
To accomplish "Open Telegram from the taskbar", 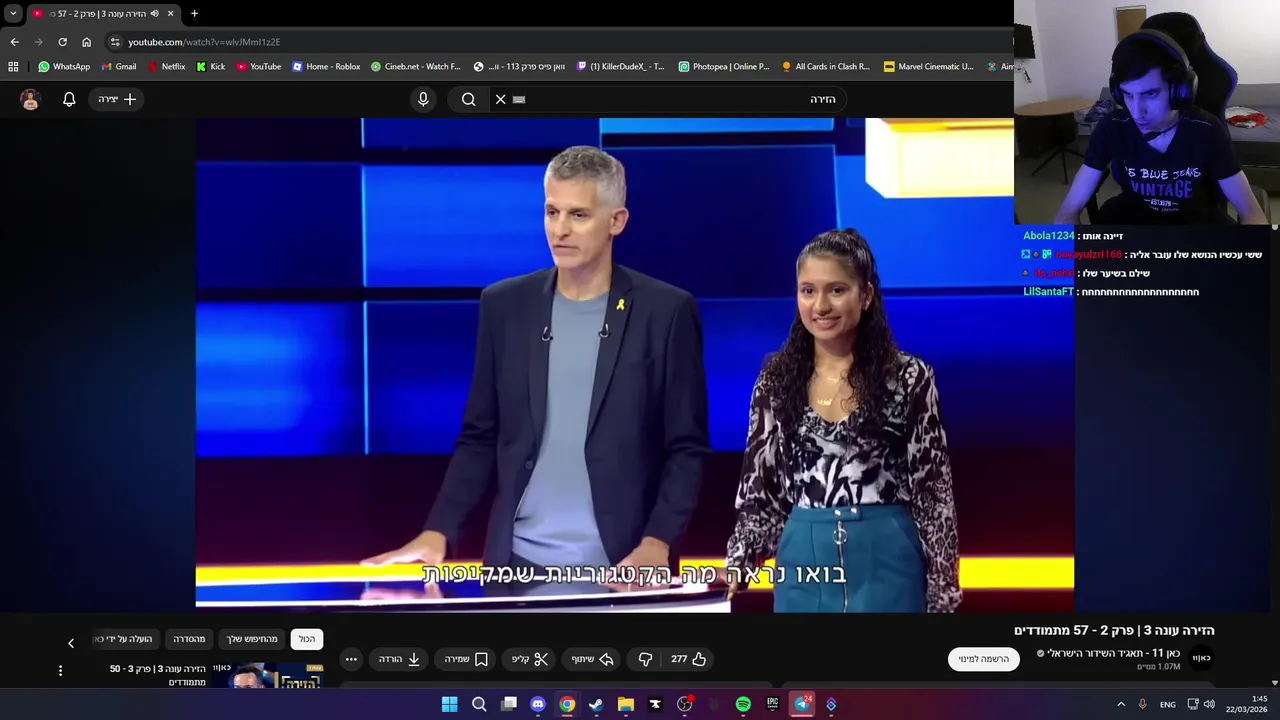I will pyautogui.click(x=802, y=704).
